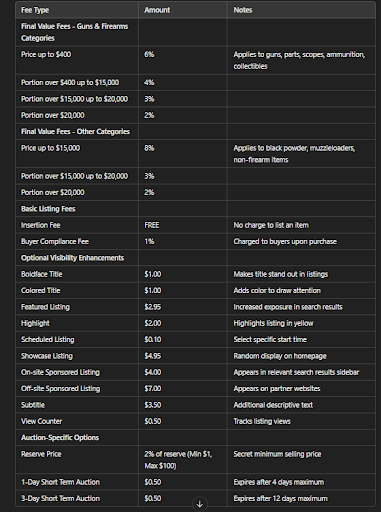381x512 pixels.
Task: Select the Subtitle $3.50 amount
Action: point(153,405)
